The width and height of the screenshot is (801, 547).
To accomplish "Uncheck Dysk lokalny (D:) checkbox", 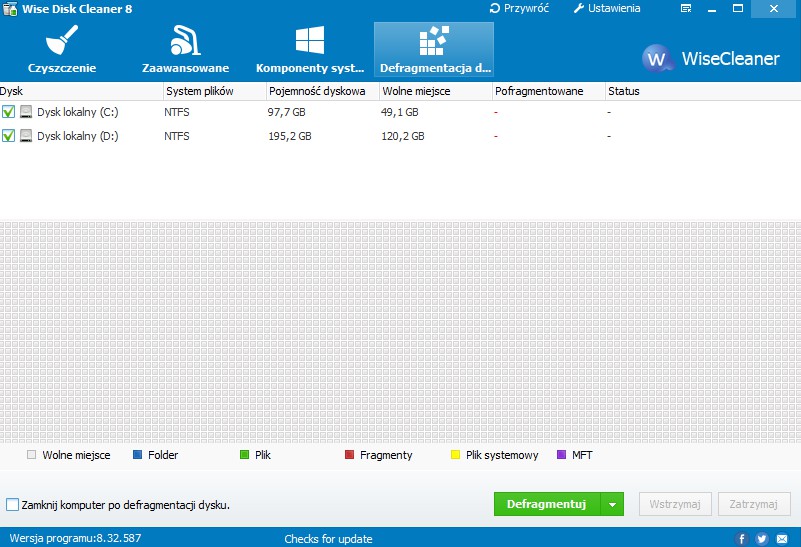I will click(x=8, y=135).
